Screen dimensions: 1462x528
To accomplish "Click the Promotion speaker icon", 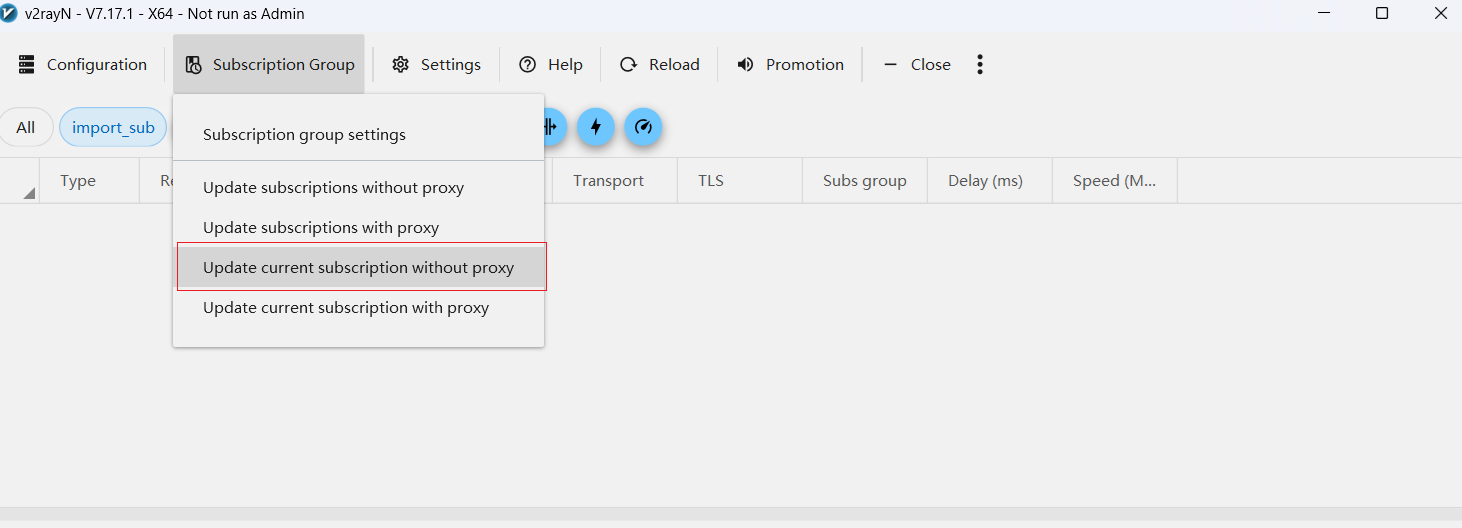I will (746, 65).
